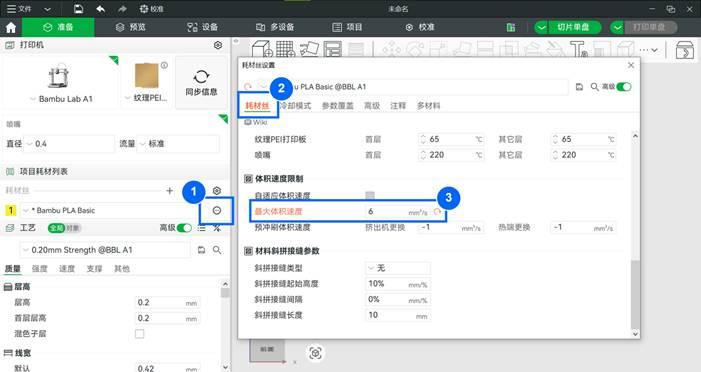Open the Bambu PLA Basic filament dropdown

(x=107, y=210)
